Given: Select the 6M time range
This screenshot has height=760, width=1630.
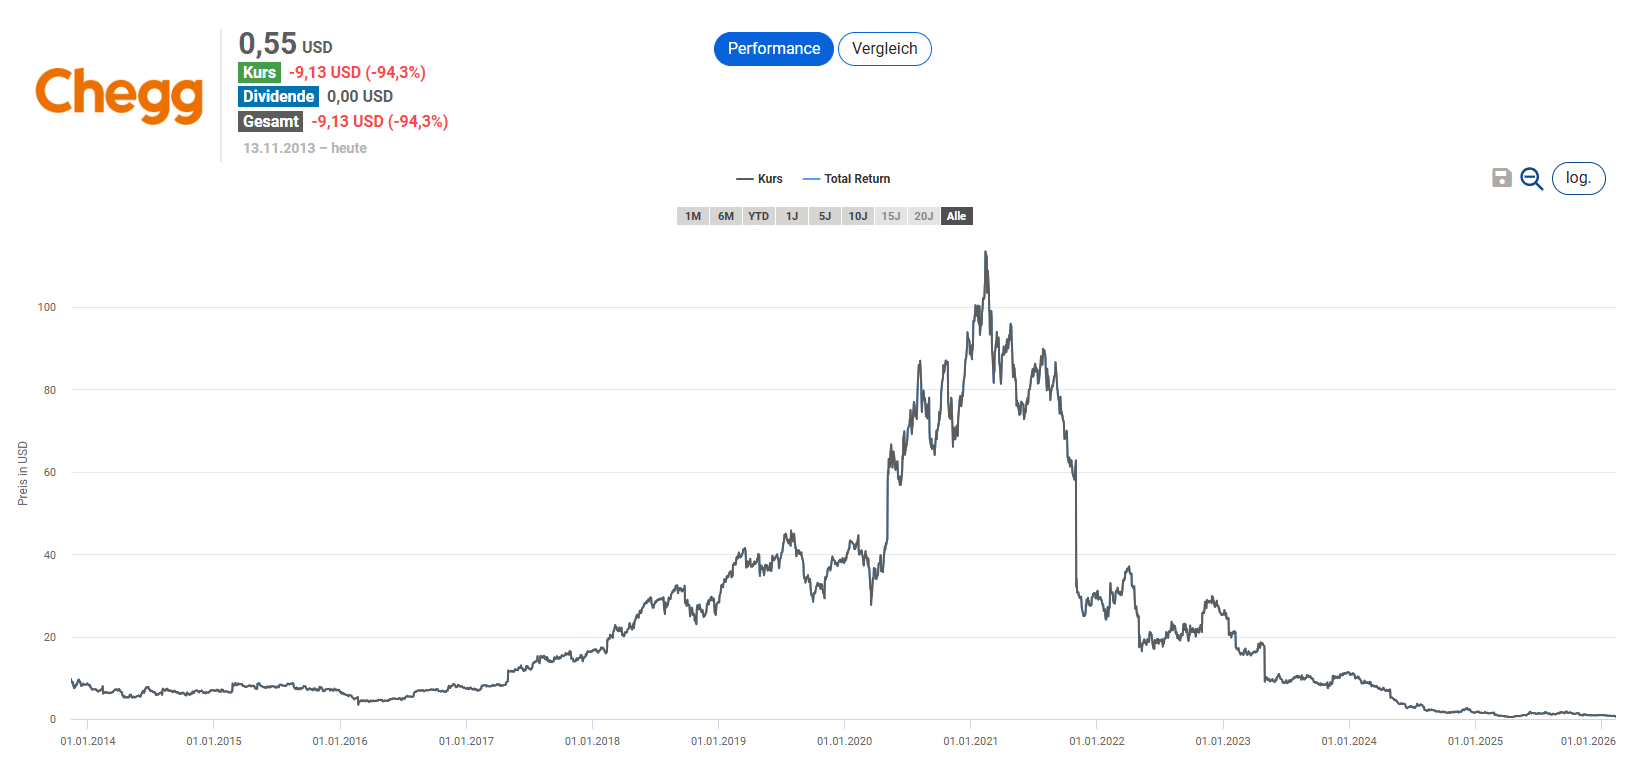Looking at the screenshot, I should click(x=726, y=216).
